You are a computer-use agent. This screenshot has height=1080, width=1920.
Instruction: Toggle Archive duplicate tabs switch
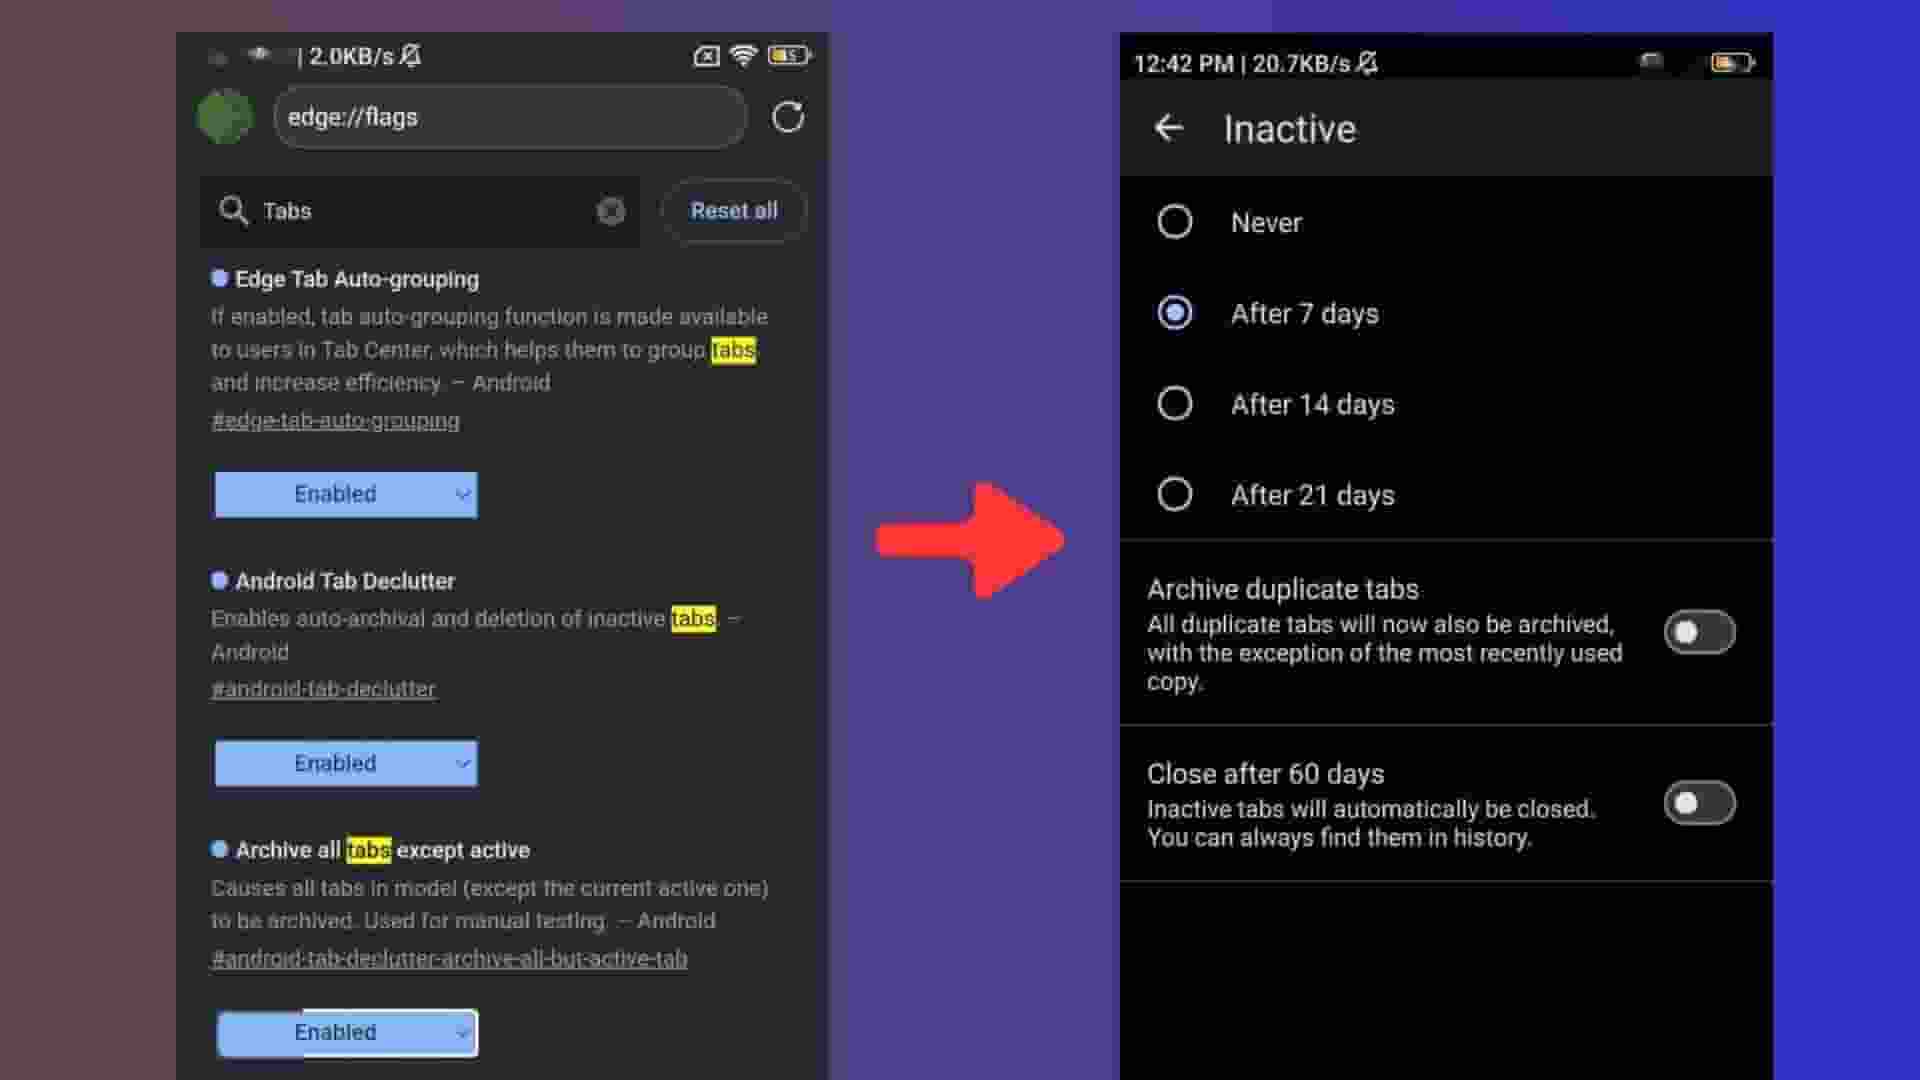point(1699,632)
